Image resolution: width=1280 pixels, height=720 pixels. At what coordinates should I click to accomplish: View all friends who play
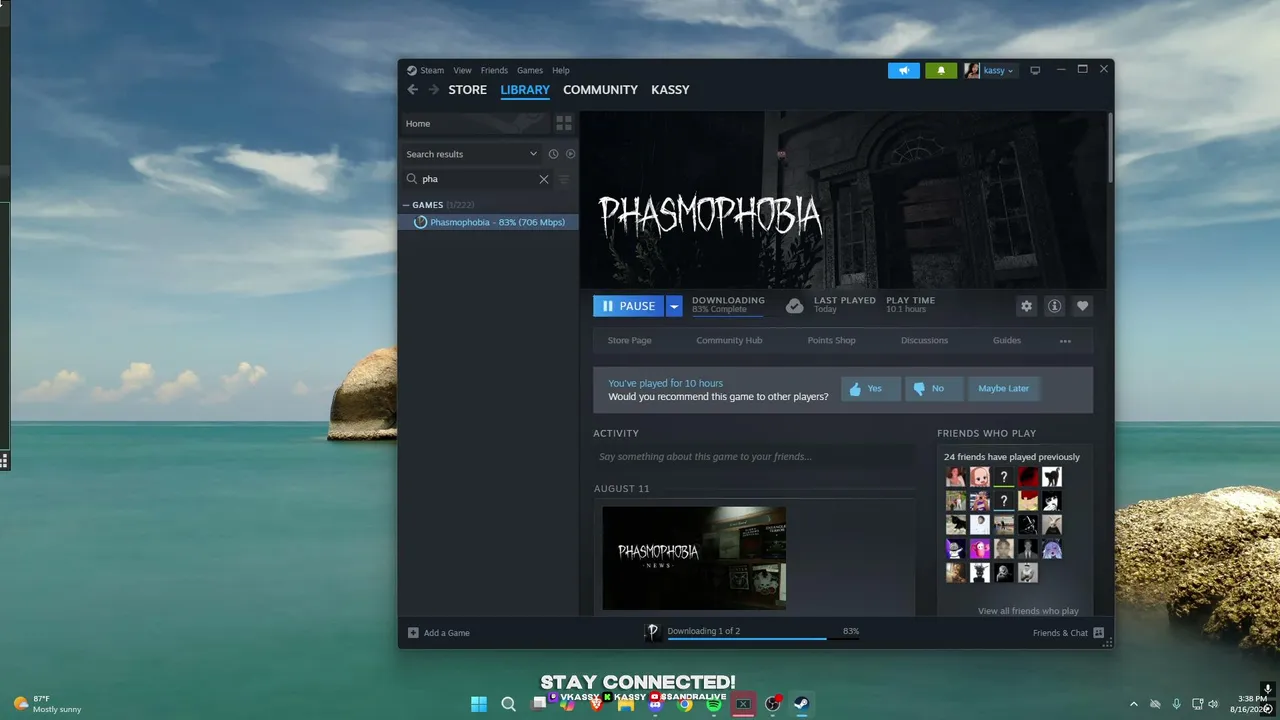(x=1028, y=611)
